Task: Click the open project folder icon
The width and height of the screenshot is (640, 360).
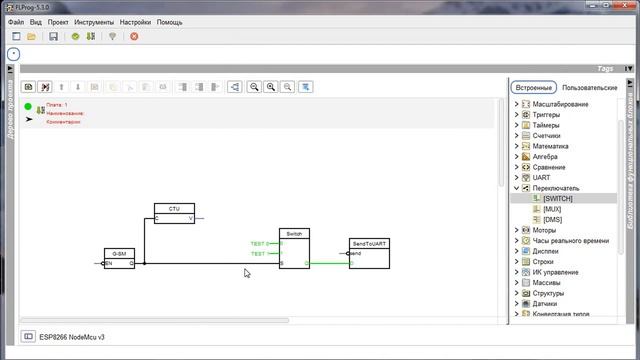Action: coord(31,37)
